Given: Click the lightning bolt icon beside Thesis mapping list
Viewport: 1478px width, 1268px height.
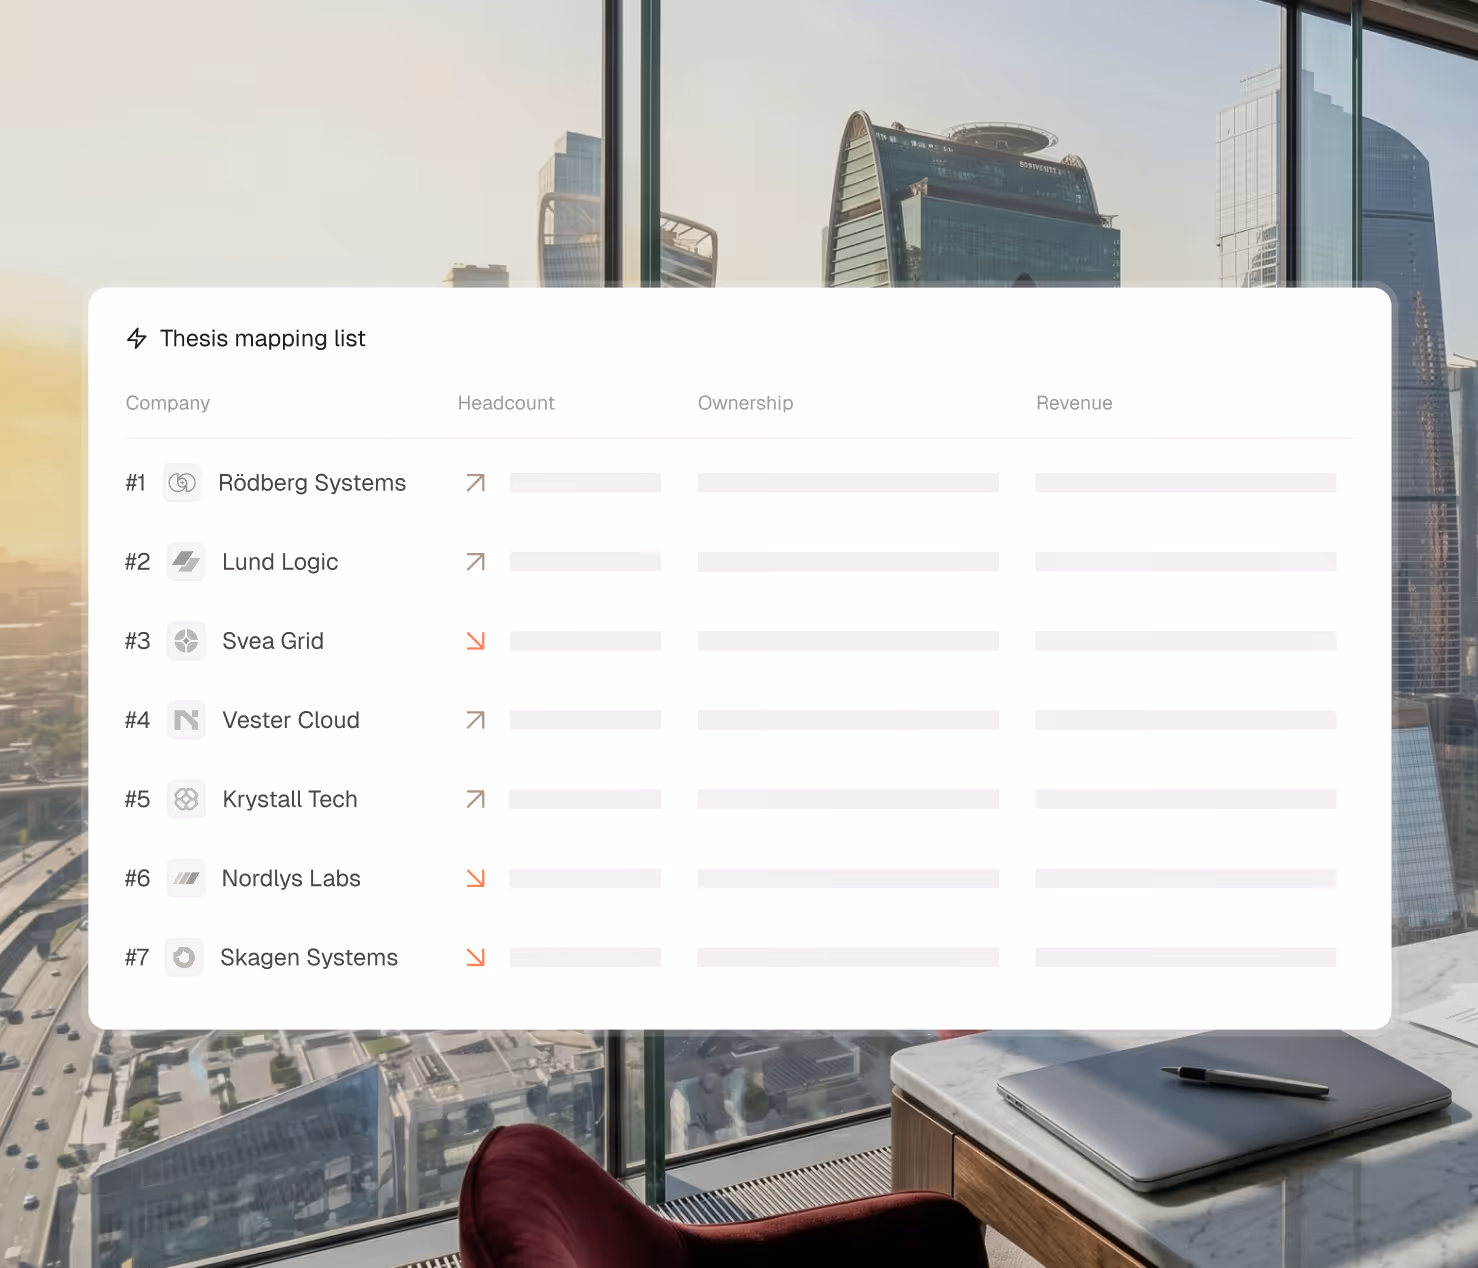Looking at the screenshot, I should (137, 339).
